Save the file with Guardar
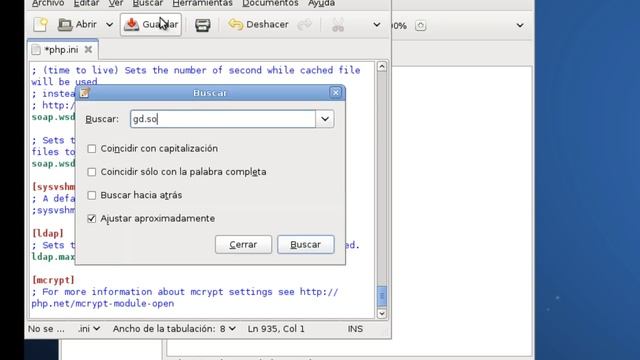This screenshot has height=360, width=640. tap(151, 24)
